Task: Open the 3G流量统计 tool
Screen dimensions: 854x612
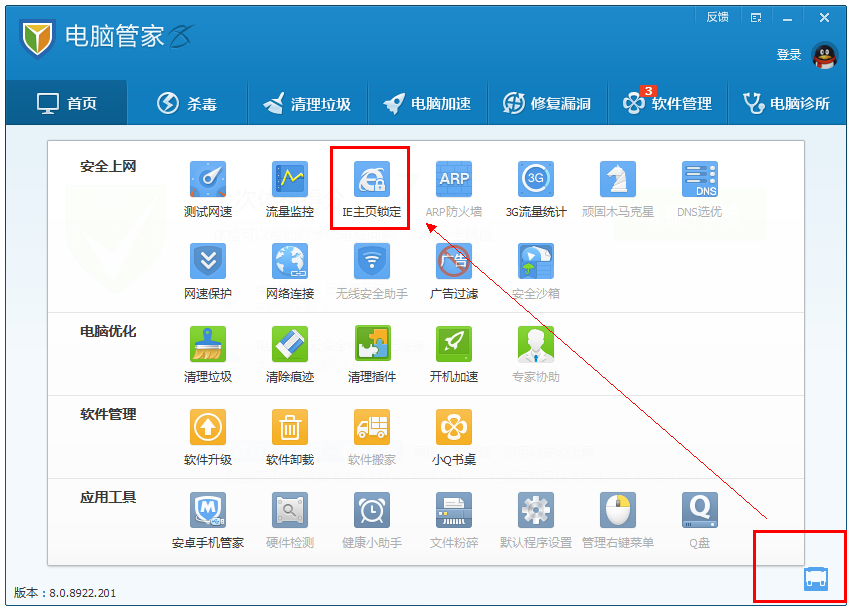Action: pyautogui.click(x=536, y=189)
